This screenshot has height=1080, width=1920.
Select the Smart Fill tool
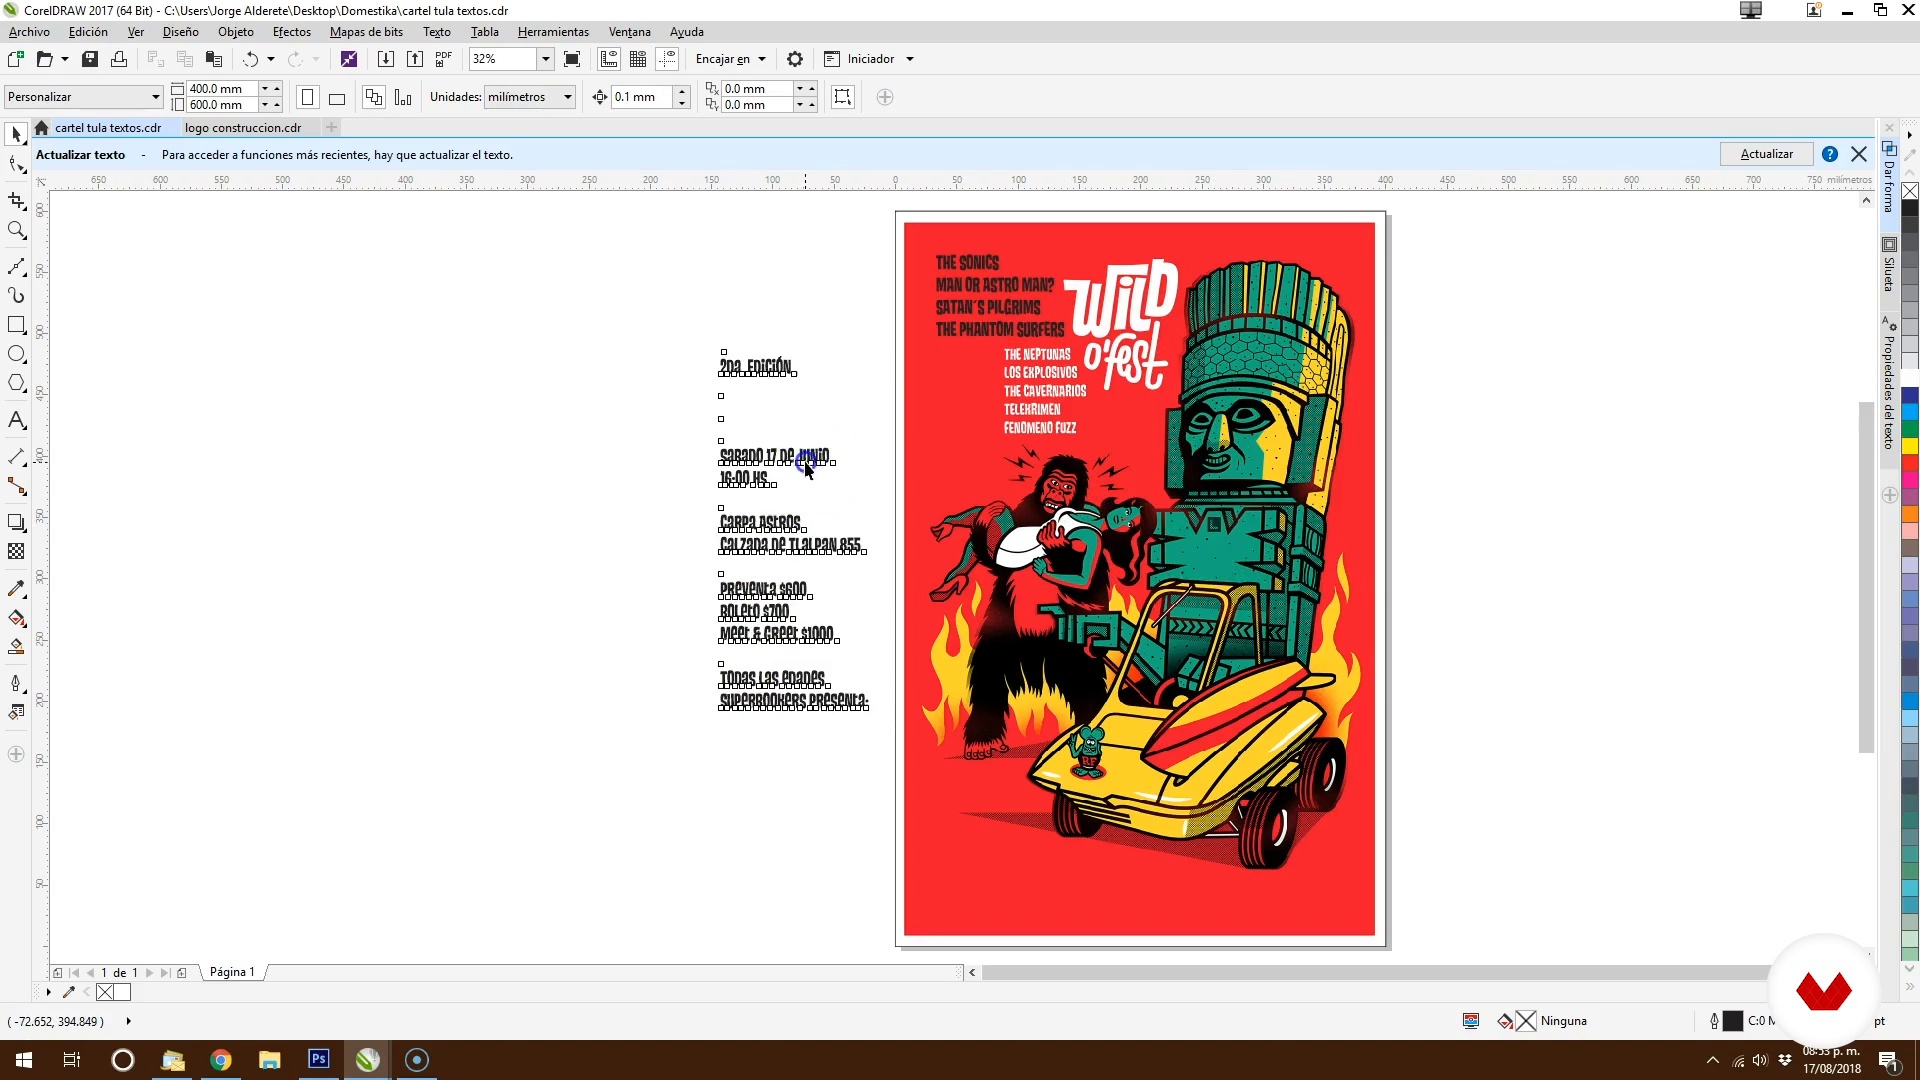click(16, 647)
